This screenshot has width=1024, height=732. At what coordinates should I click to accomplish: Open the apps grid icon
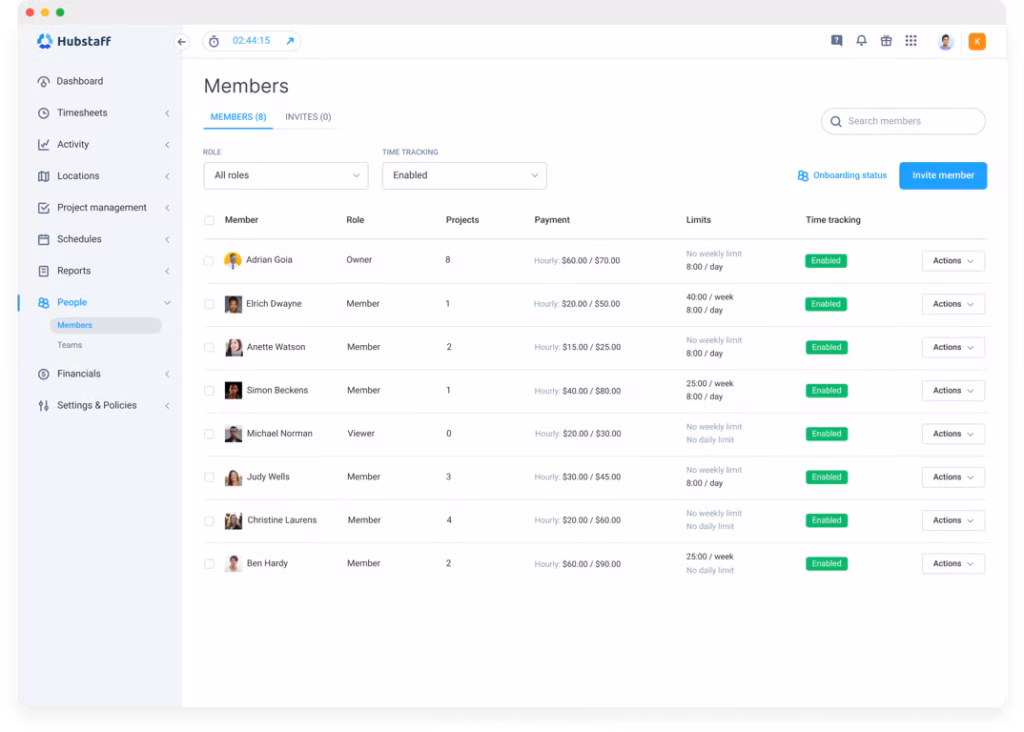pos(911,41)
